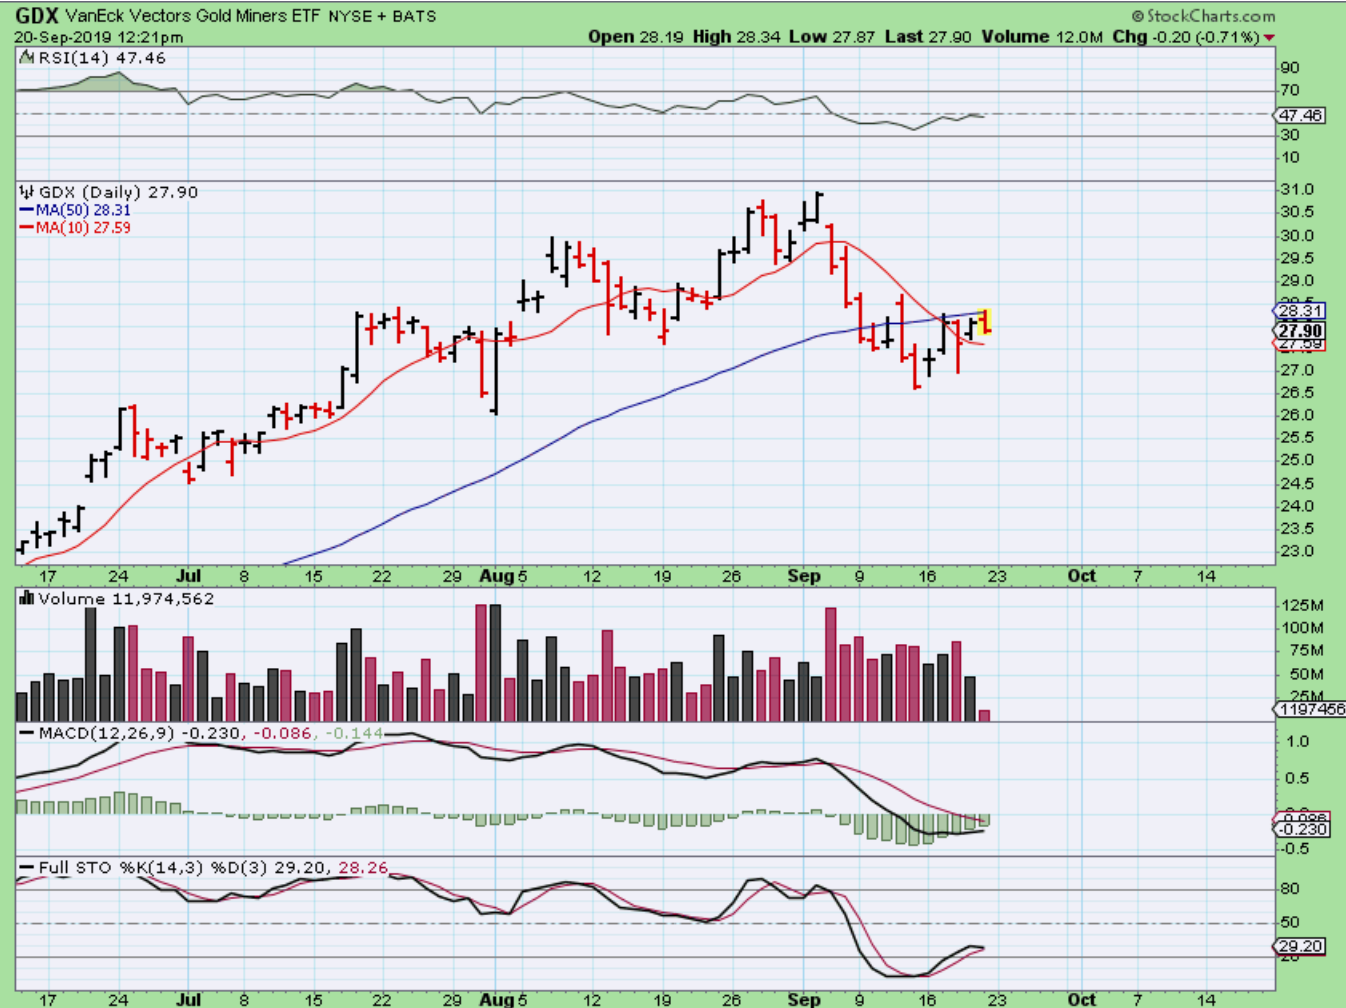
Task: Click the bar-chart icon beside 'GDX (Daily)'
Action: pyautogui.click(x=27, y=192)
